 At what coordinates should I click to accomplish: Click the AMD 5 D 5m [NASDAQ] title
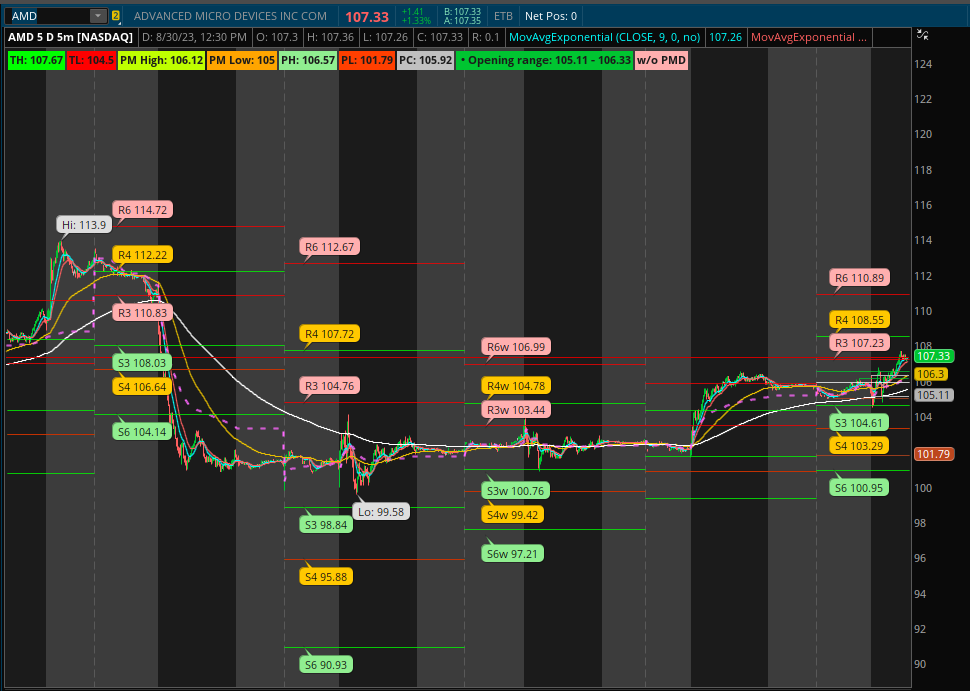tap(70, 37)
